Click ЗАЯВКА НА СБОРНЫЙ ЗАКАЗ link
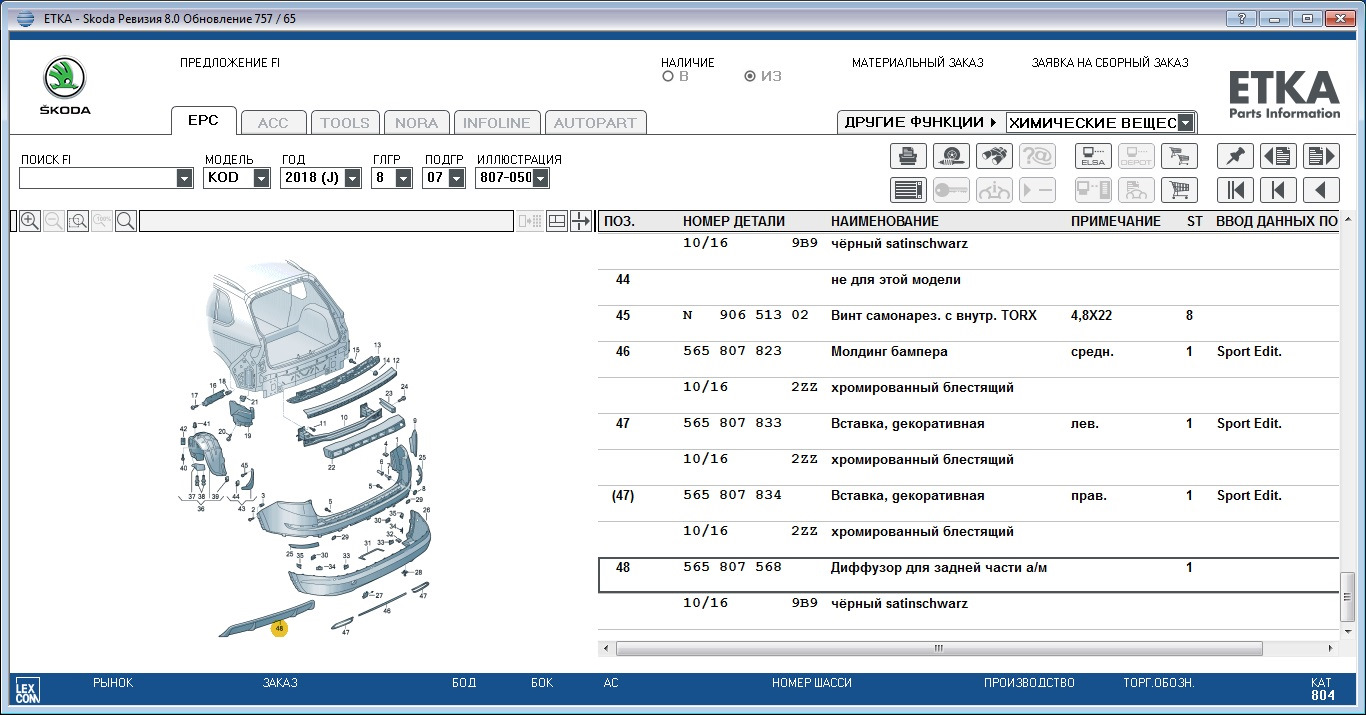The height and width of the screenshot is (715, 1366). coord(1110,63)
